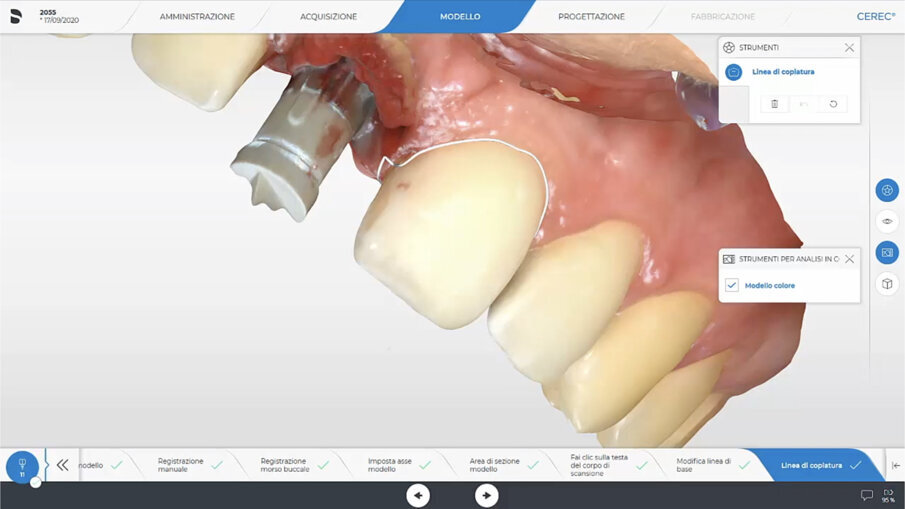Close the Strumenti per analisi panel
905x509 pixels.
tap(849, 258)
